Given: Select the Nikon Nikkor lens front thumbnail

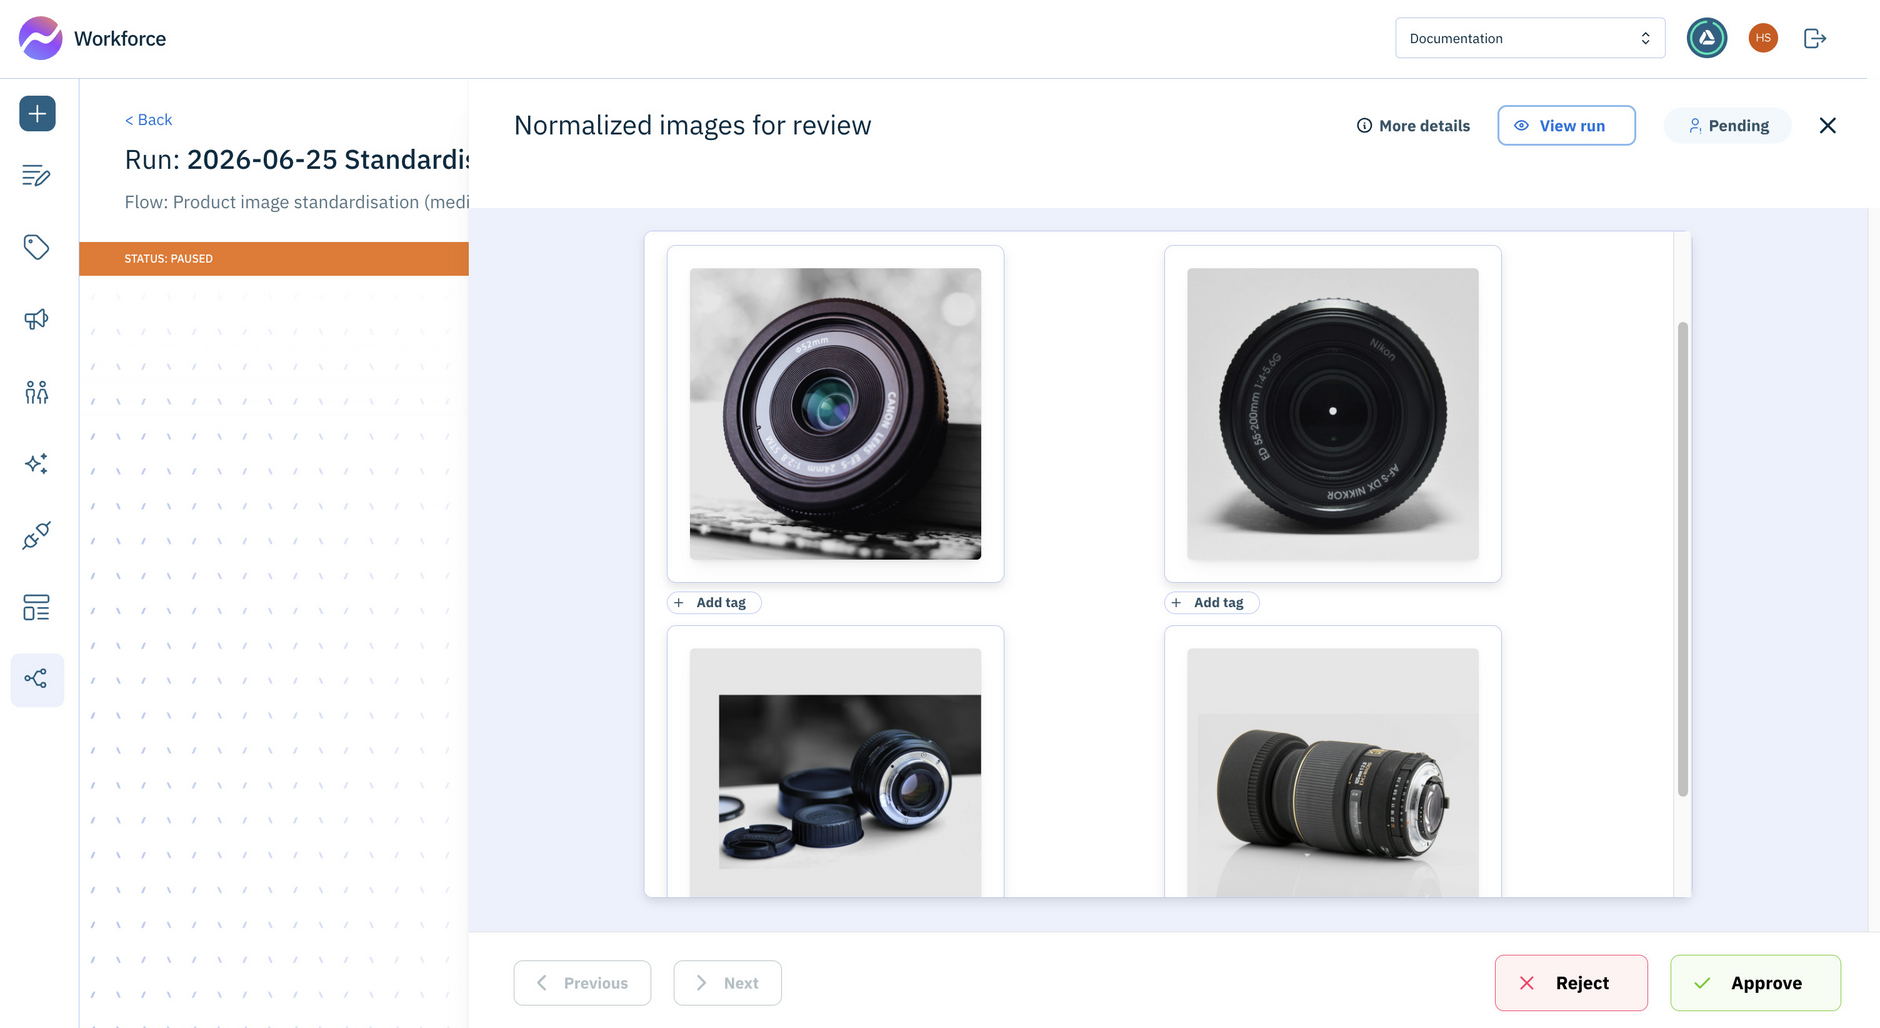Looking at the screenshot, I should click(1333, 414).
